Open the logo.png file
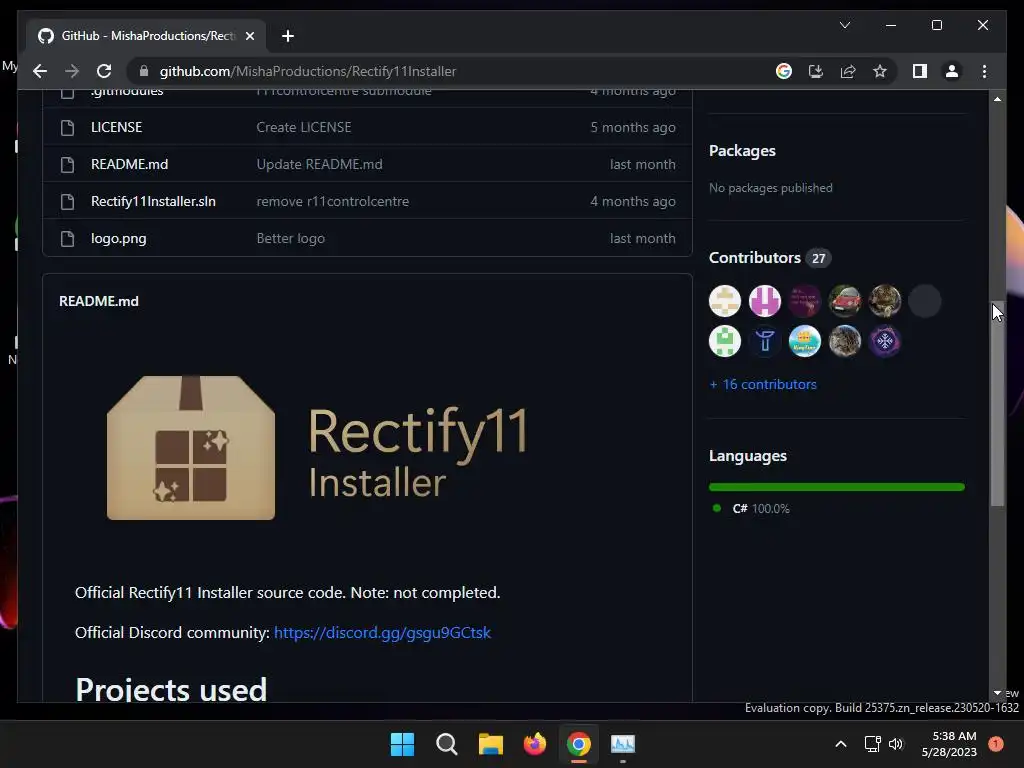This screenshot has height=768, width=1024. 118,239
